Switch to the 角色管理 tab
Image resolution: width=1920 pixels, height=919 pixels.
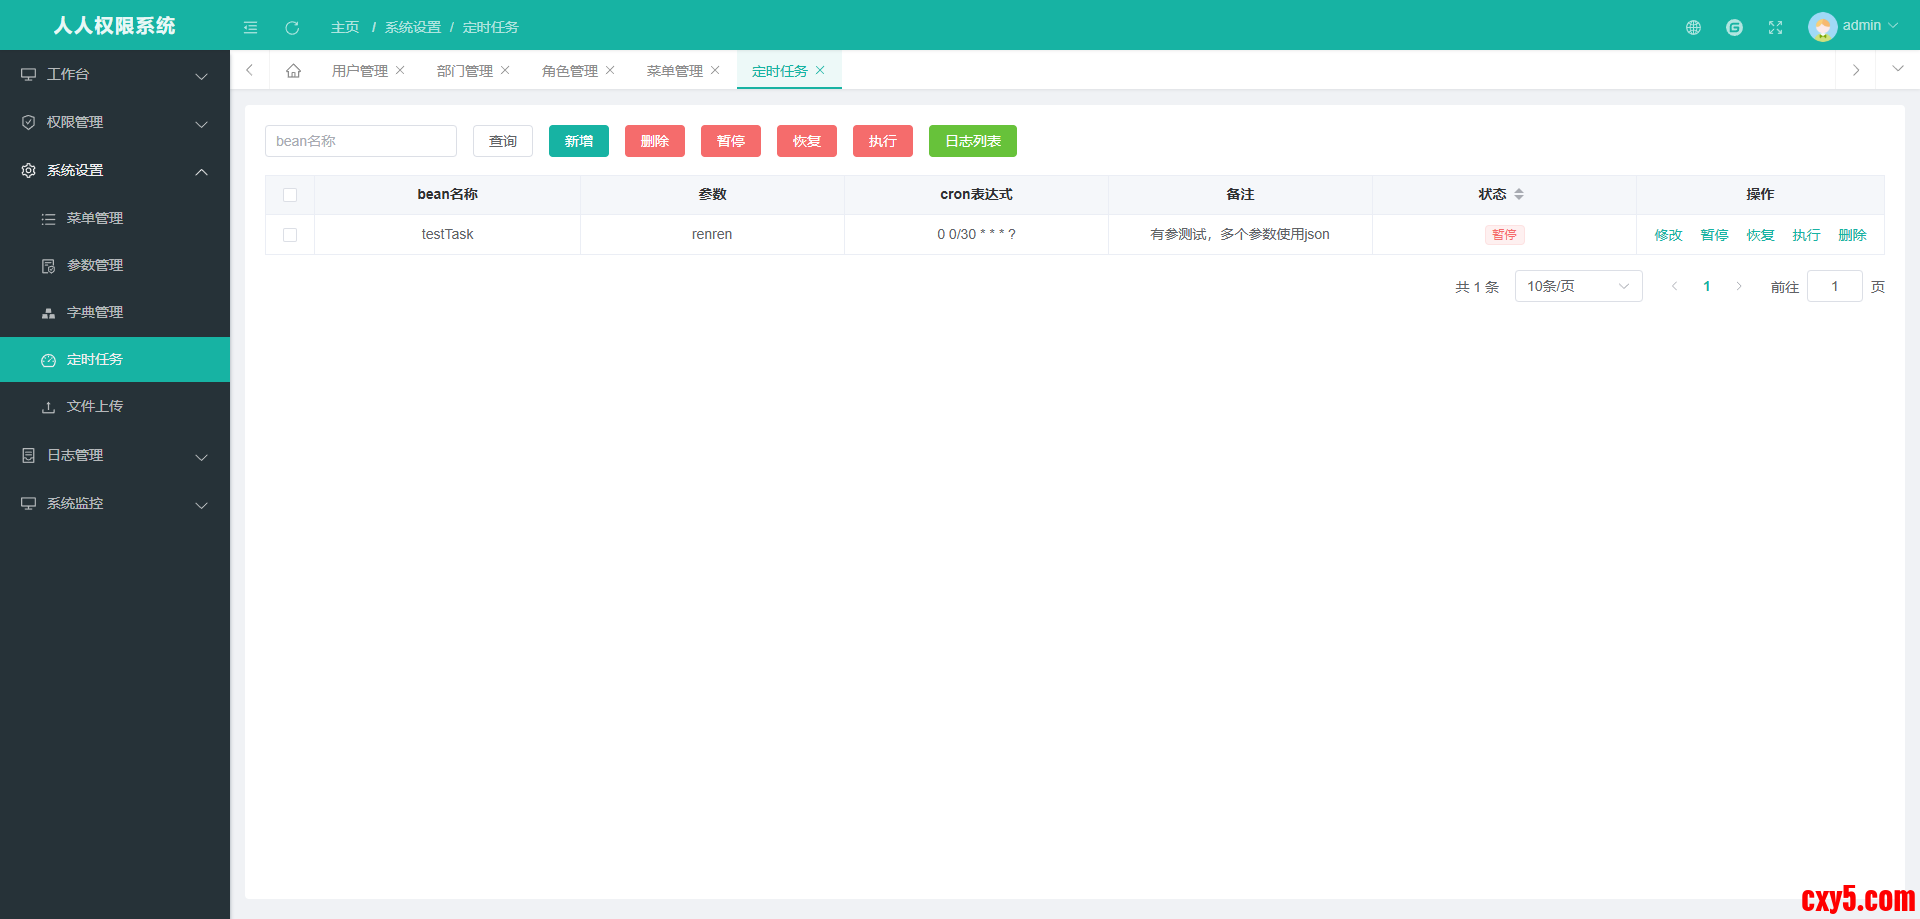click(x=569, y=71)
